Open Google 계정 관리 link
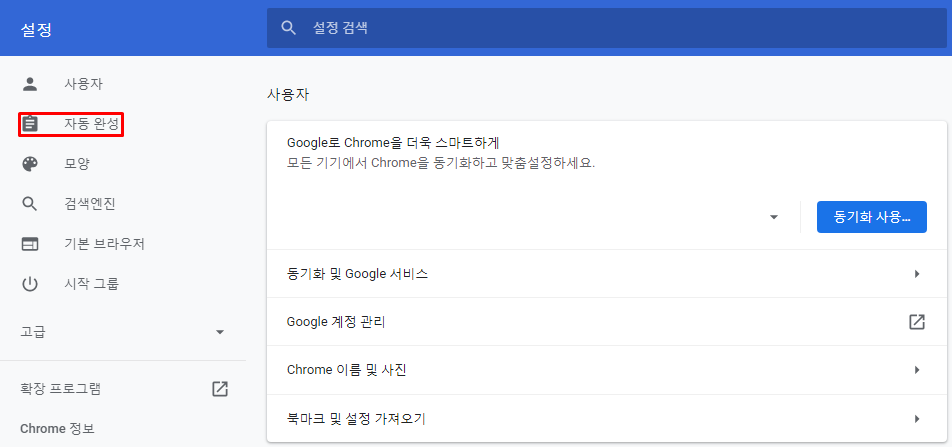The height and width of the screenshot is (447, 952). point(336,322)
